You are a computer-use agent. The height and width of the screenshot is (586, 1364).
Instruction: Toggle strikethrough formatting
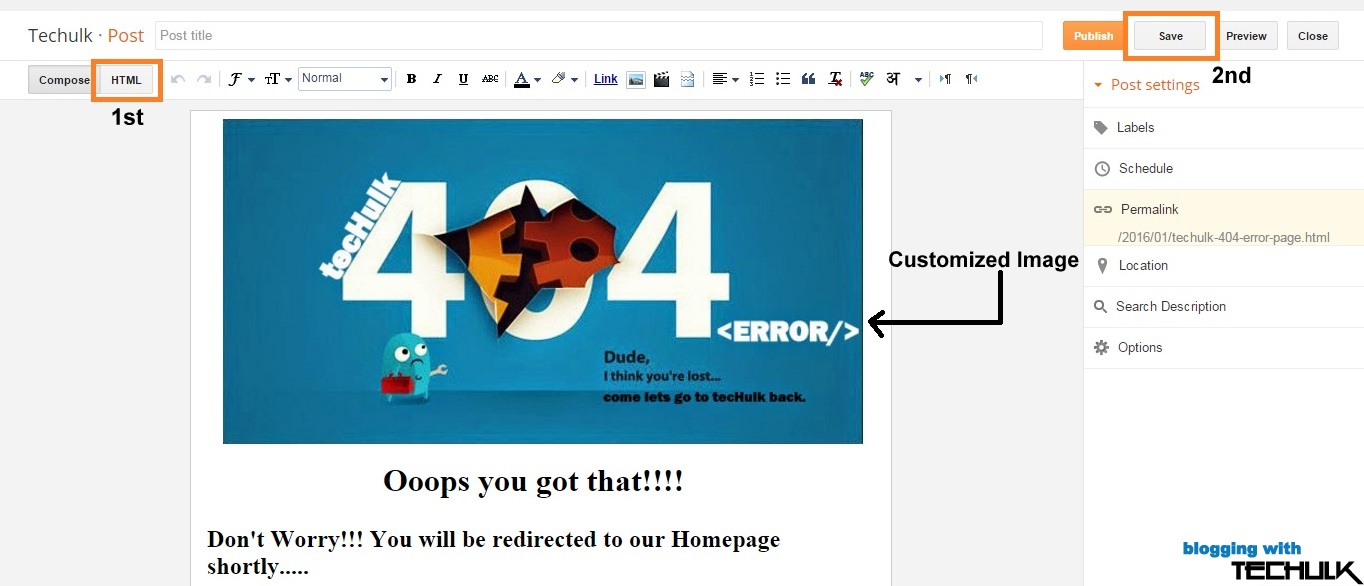[490, 79]
